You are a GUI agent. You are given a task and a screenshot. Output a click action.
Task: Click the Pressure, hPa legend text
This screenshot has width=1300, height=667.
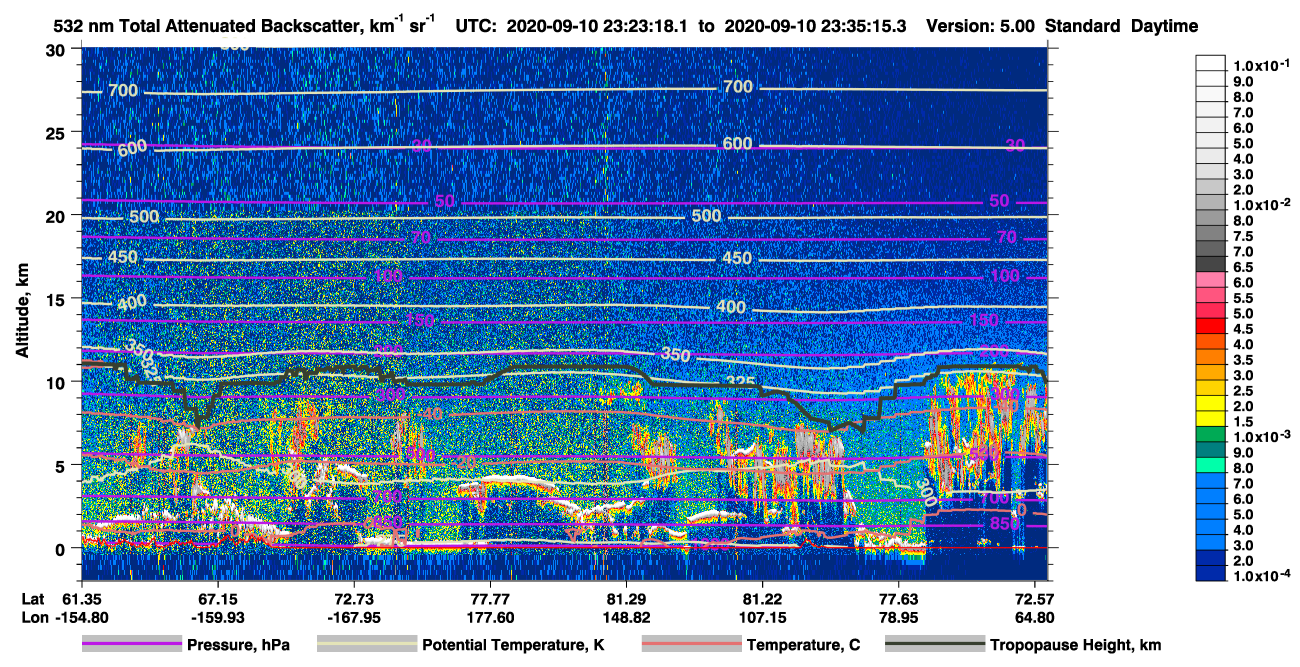(238, 646)
